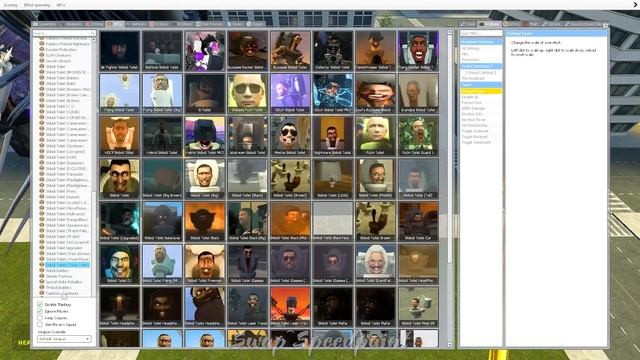
Task: Click the Skibidi Toilet Black thumbnail
Action: pos(205,221)
